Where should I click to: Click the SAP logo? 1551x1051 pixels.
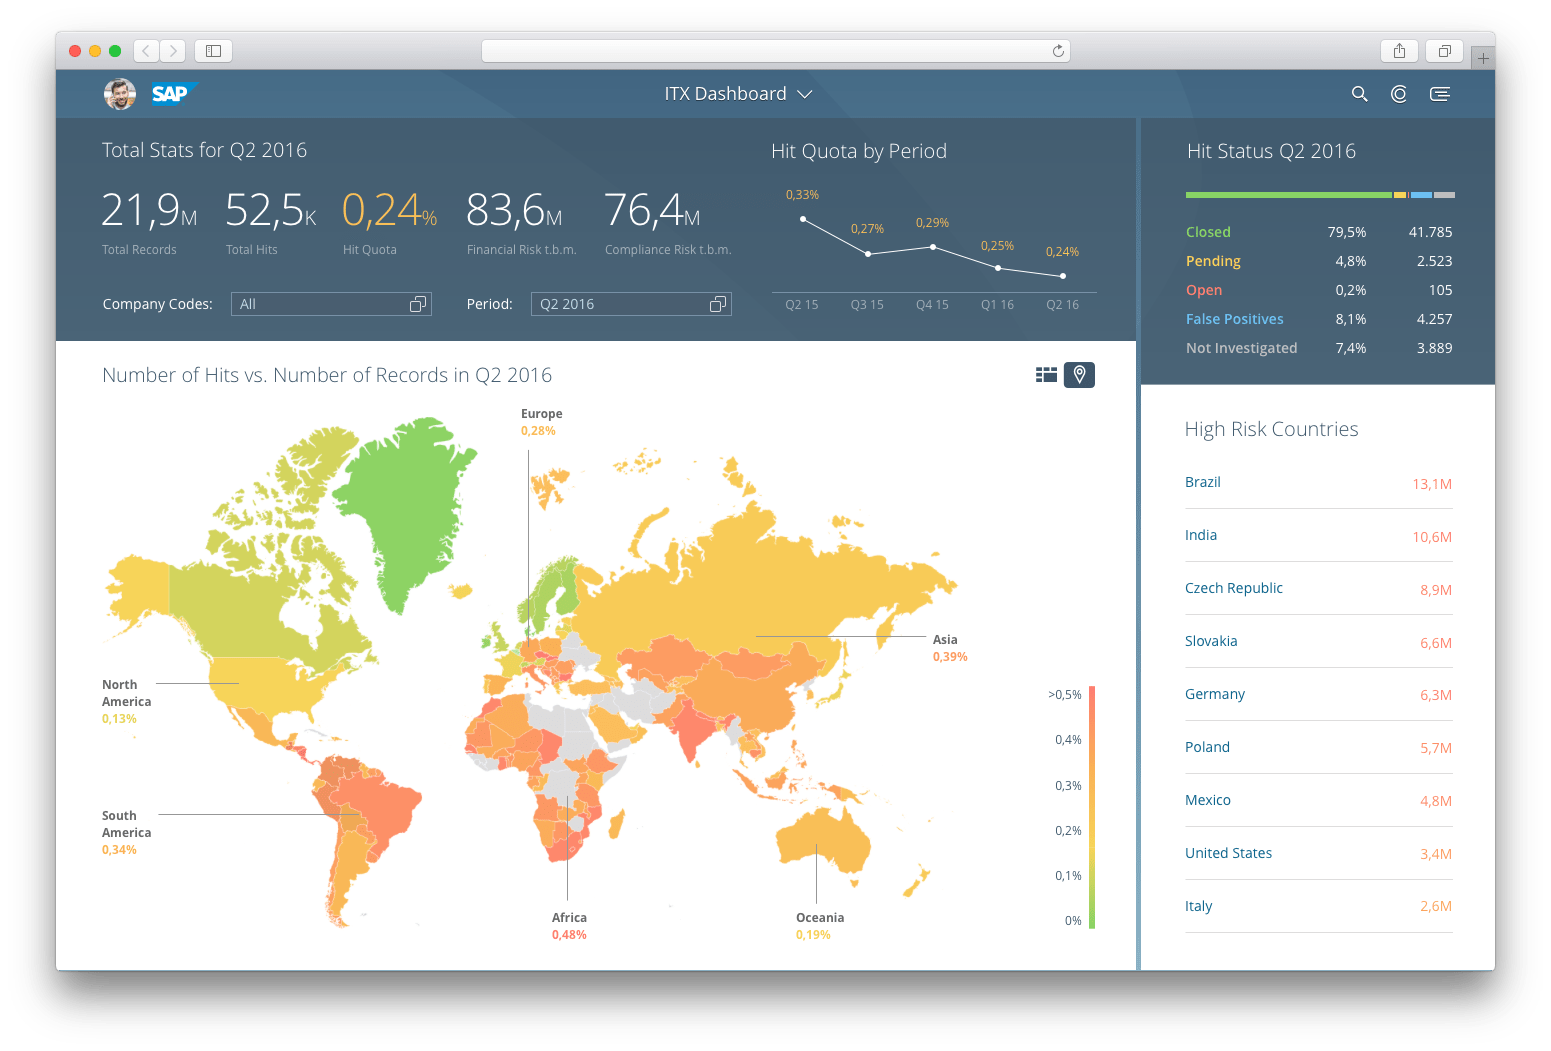[174, 93]
